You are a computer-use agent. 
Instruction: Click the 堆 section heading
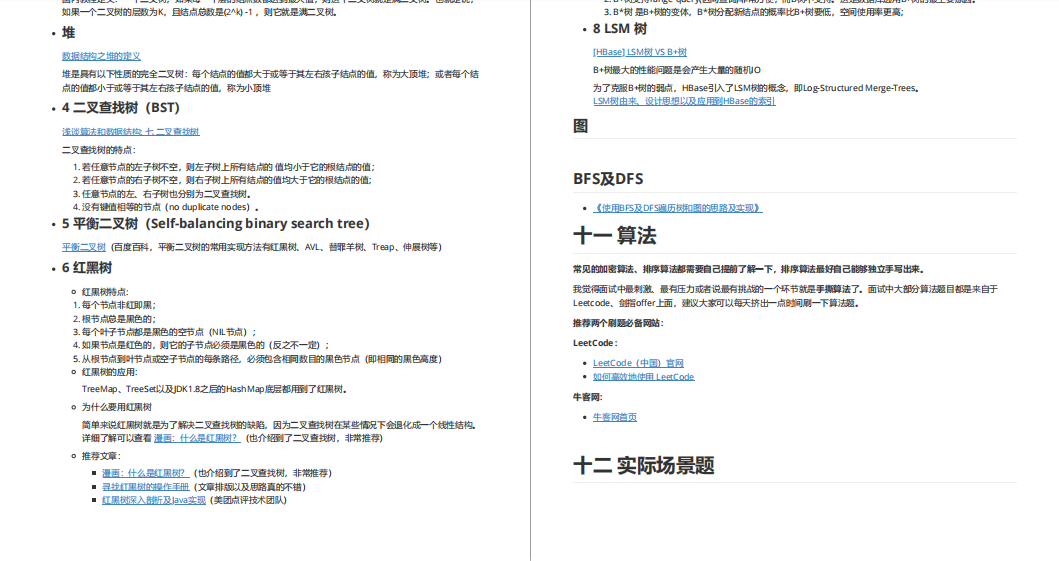tap(68, 33)
